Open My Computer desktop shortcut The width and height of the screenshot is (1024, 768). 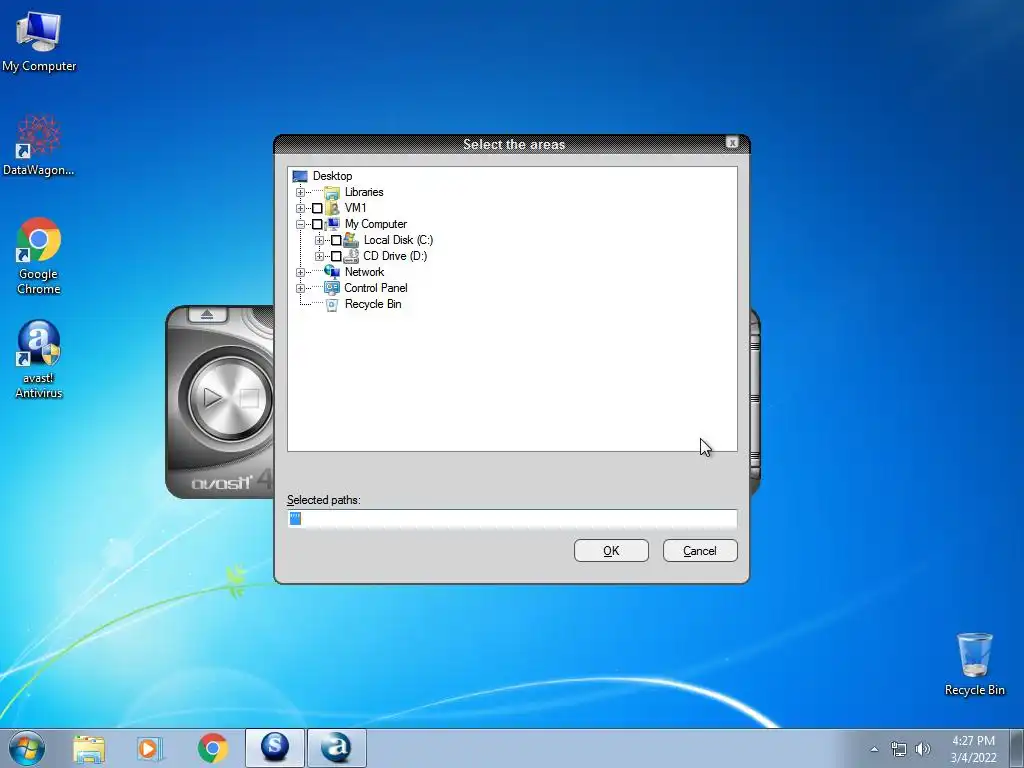point(39,40)
